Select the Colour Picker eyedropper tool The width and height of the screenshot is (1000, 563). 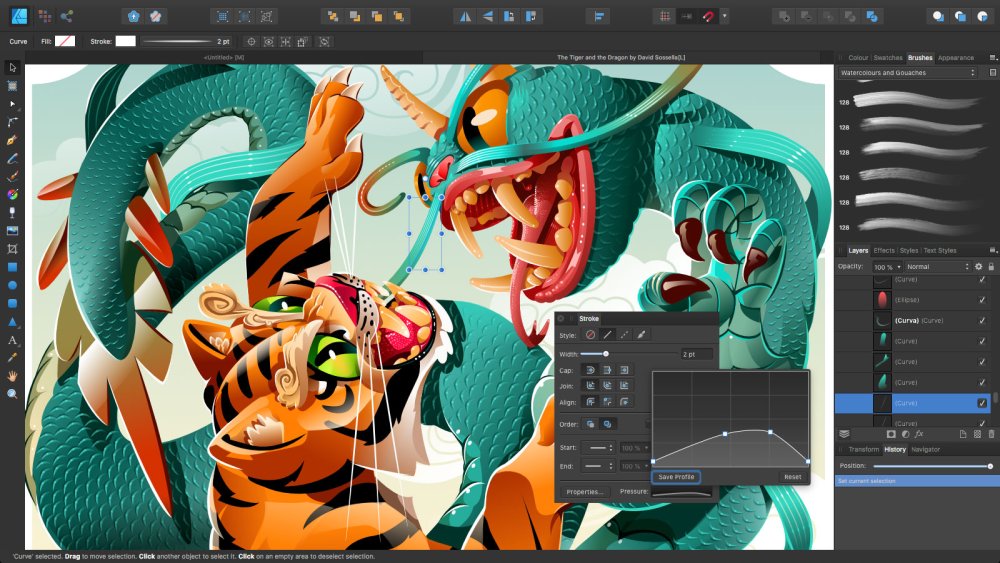click(12, 358)
